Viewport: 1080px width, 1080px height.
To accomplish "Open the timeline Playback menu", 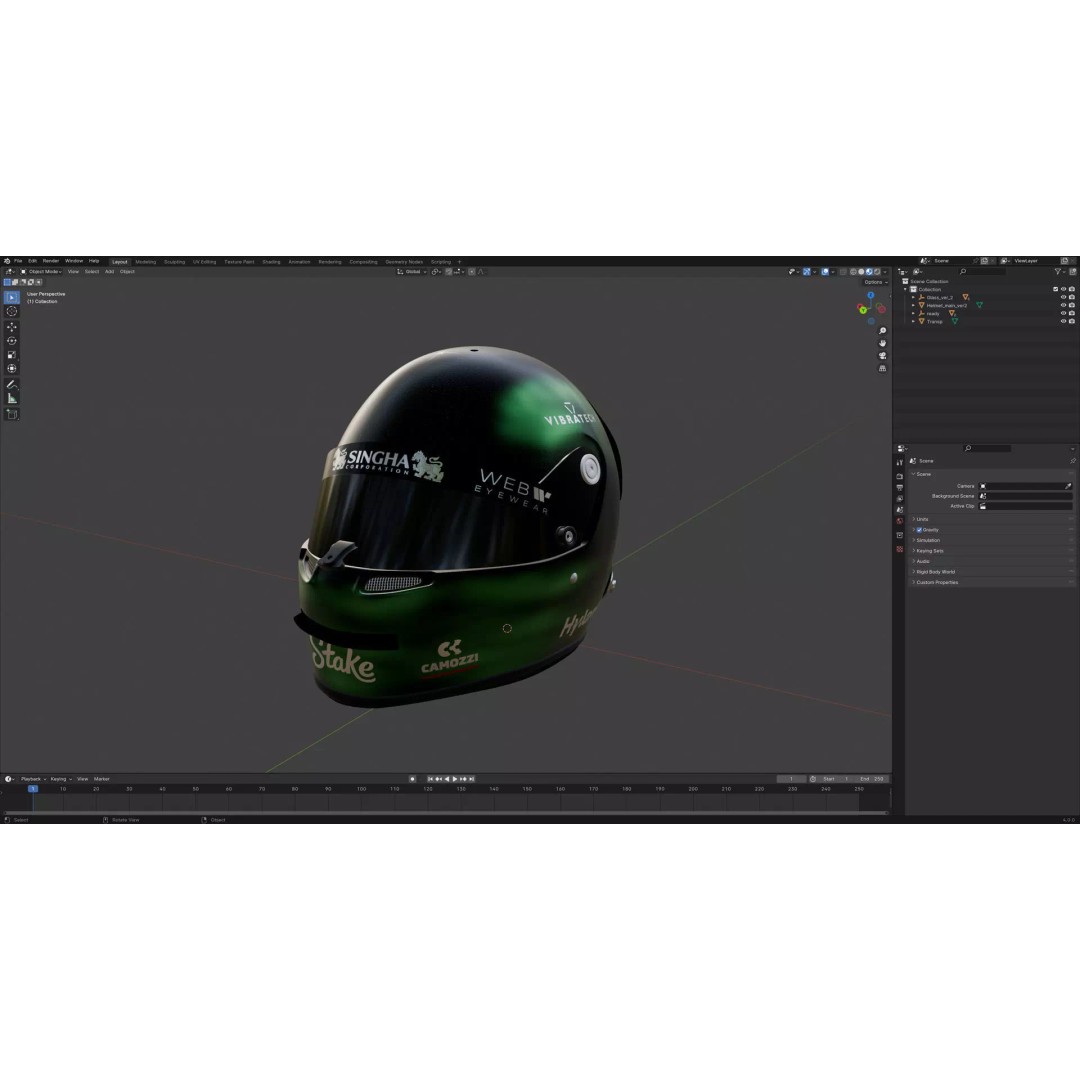I will (x=31, y=780).
